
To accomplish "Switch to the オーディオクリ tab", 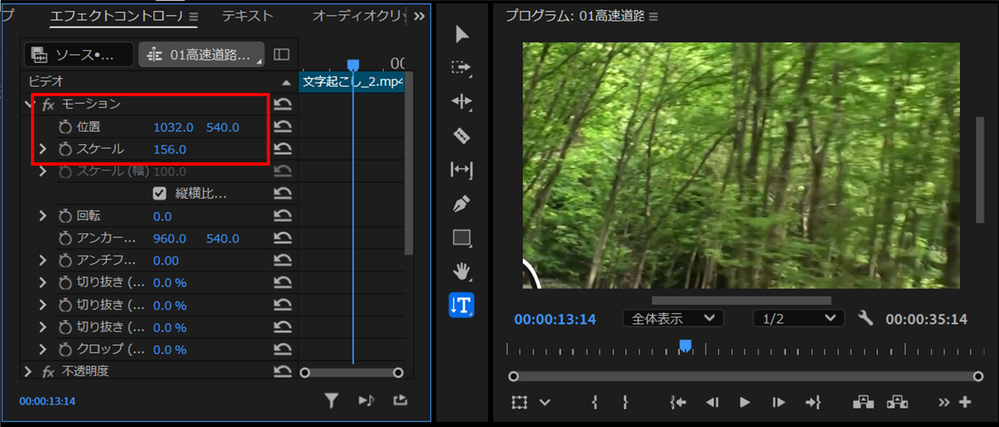I will coord(359,17).
